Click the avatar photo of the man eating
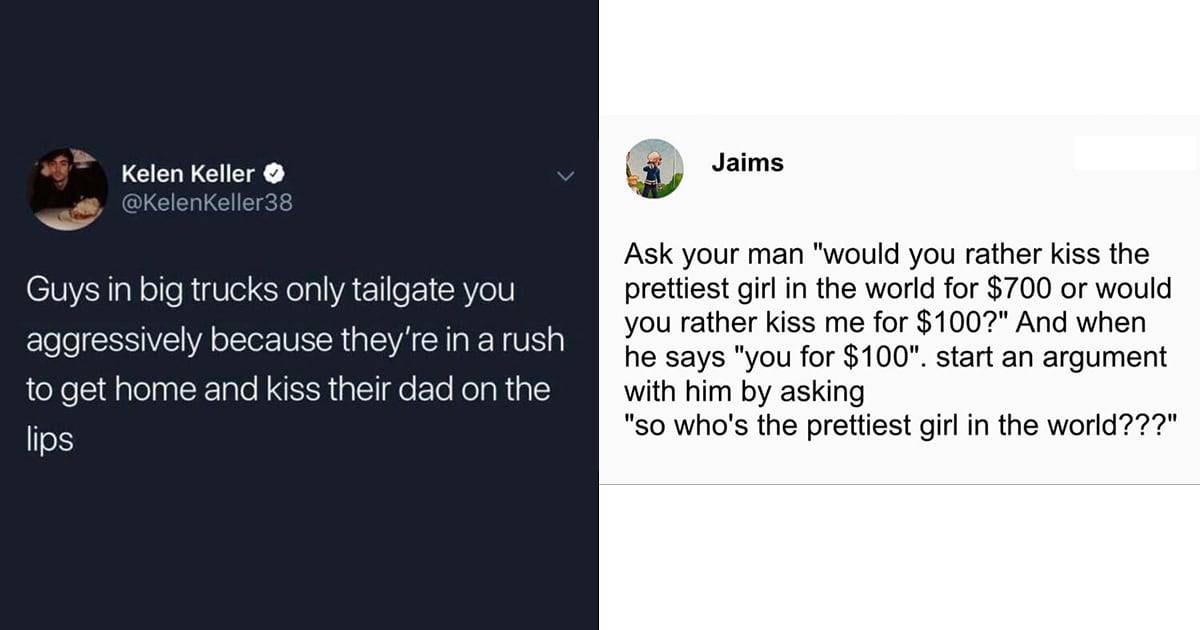The image size is (1200, 630). (x=68, y=188)
